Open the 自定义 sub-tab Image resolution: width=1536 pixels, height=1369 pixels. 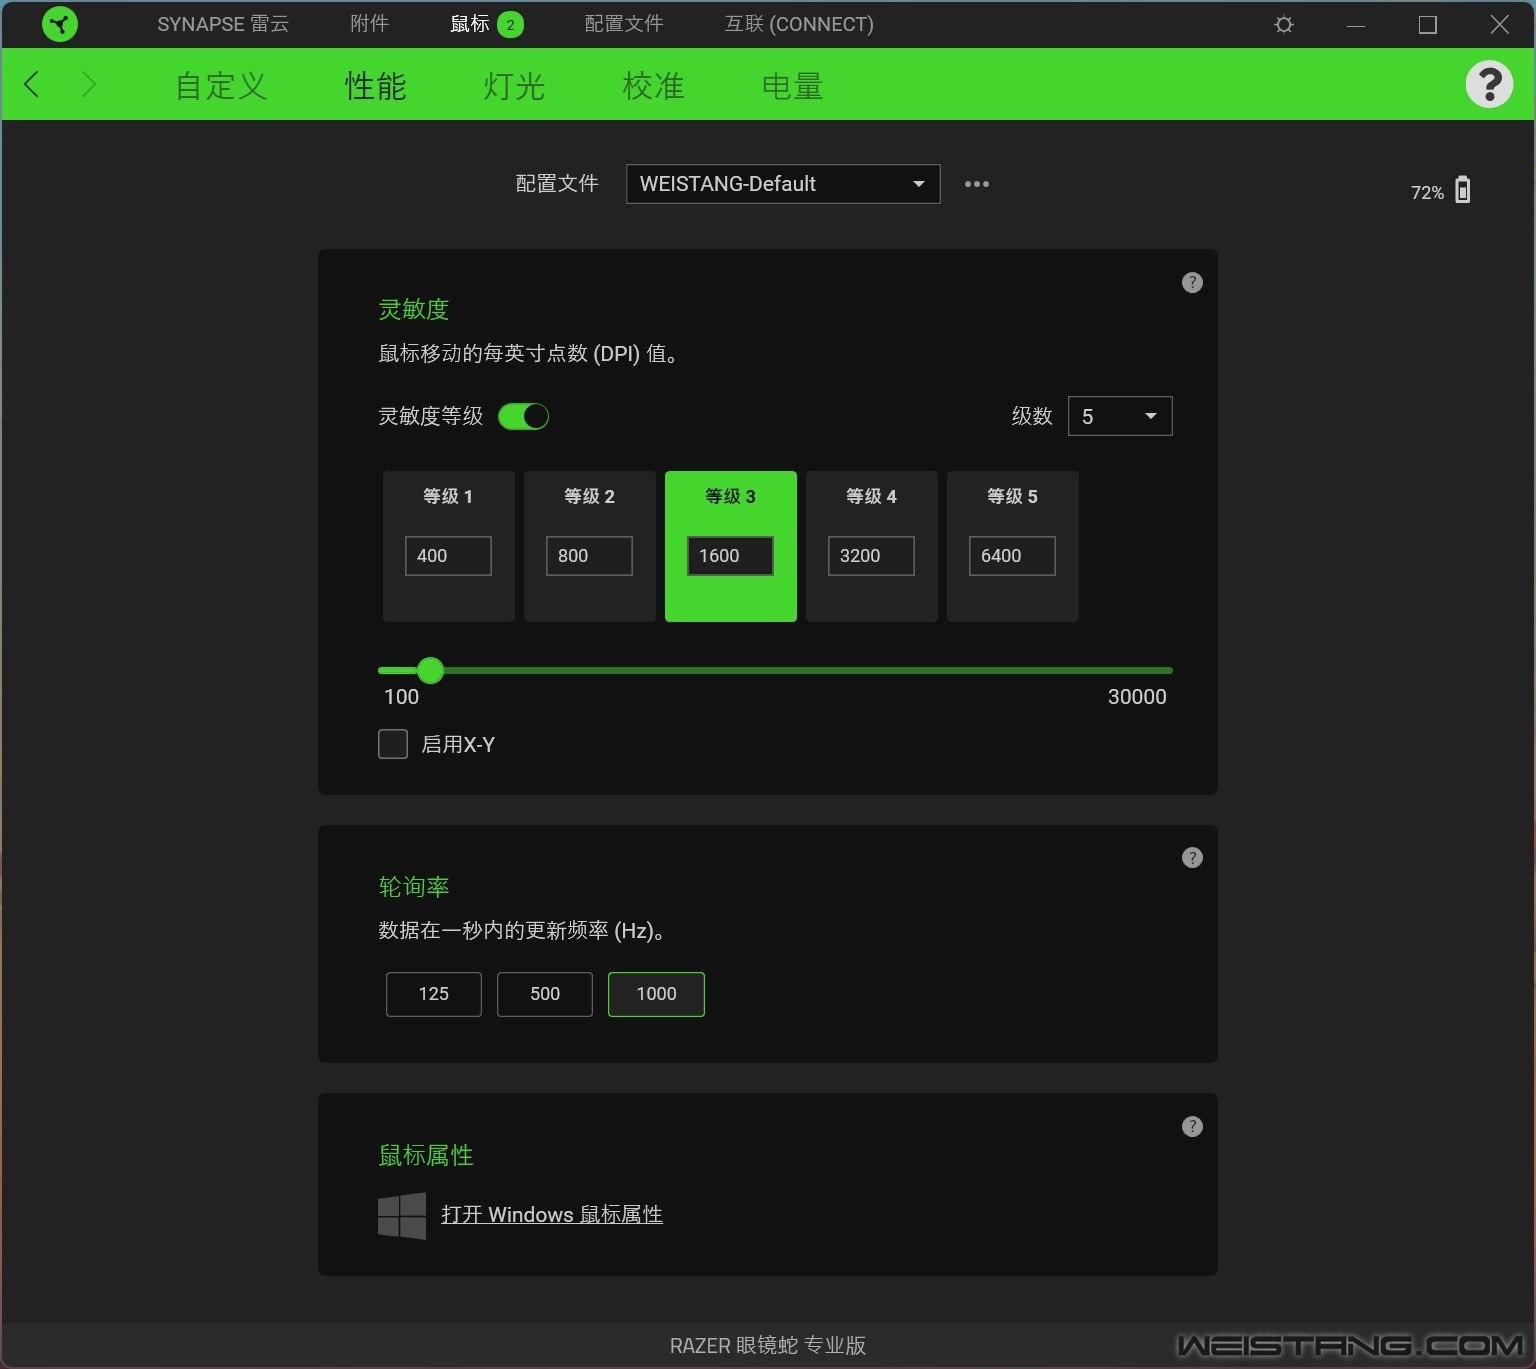[x=221, y=86]
